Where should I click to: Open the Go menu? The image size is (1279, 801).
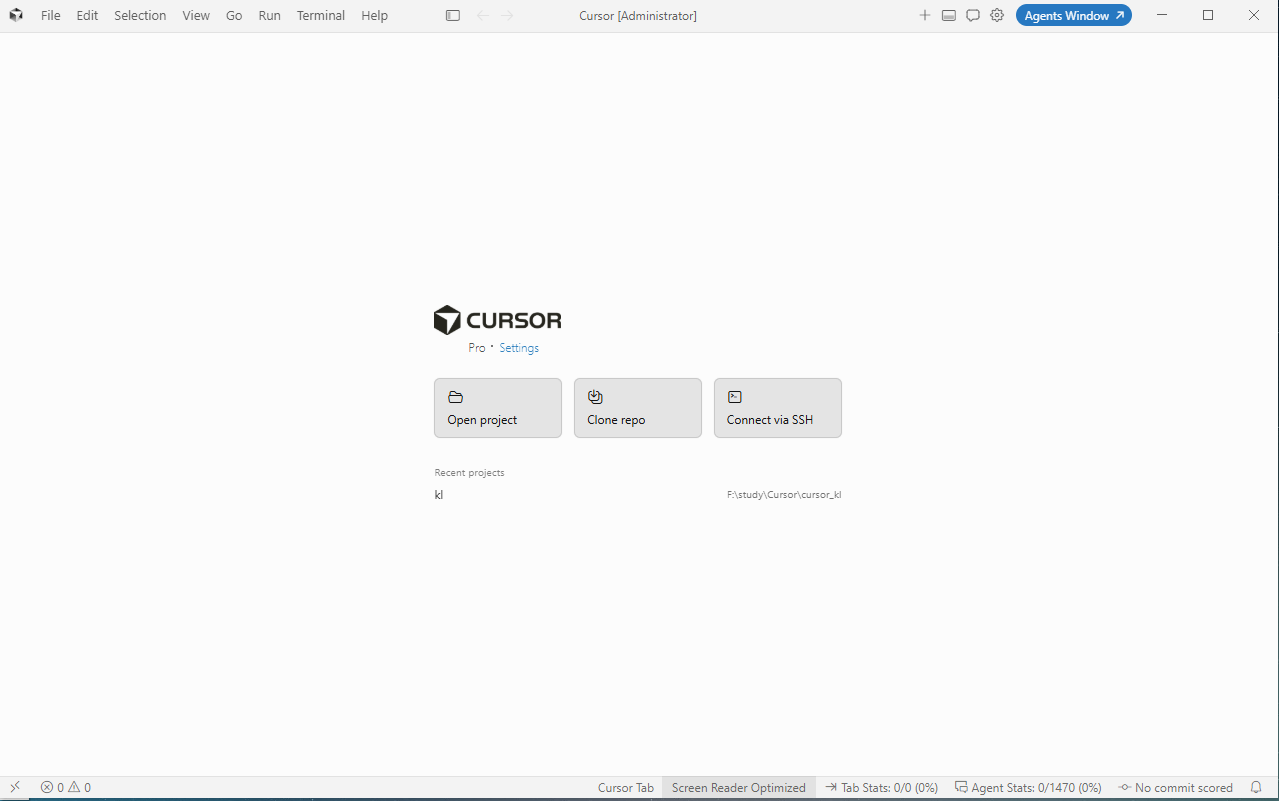[234, 15]
